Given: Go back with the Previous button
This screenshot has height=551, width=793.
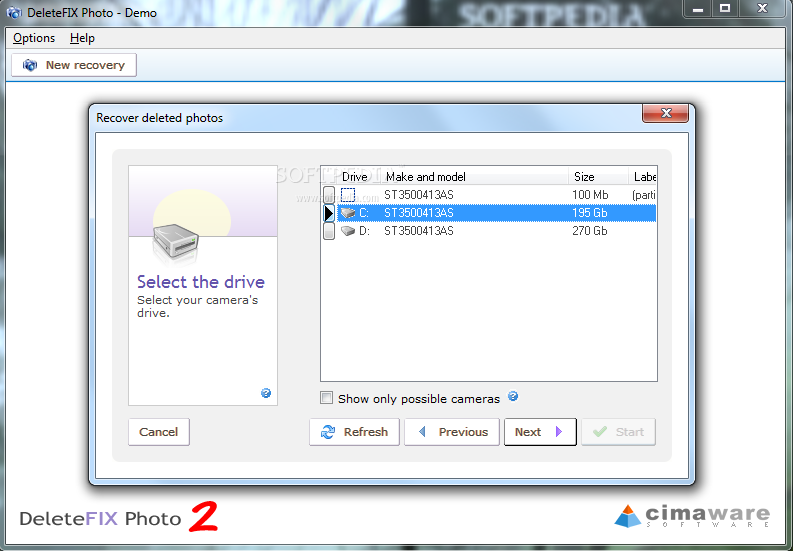Looking at the screenshot, I should click(x=452, y=432).
